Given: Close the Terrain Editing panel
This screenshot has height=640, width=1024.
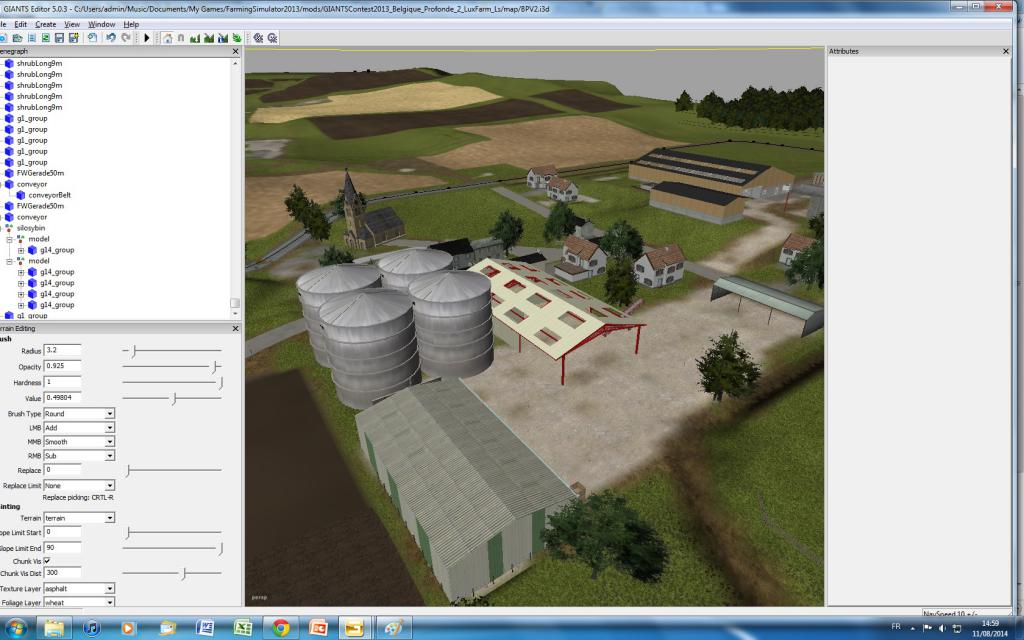Looking at the screenshot, I should [235, 328].
